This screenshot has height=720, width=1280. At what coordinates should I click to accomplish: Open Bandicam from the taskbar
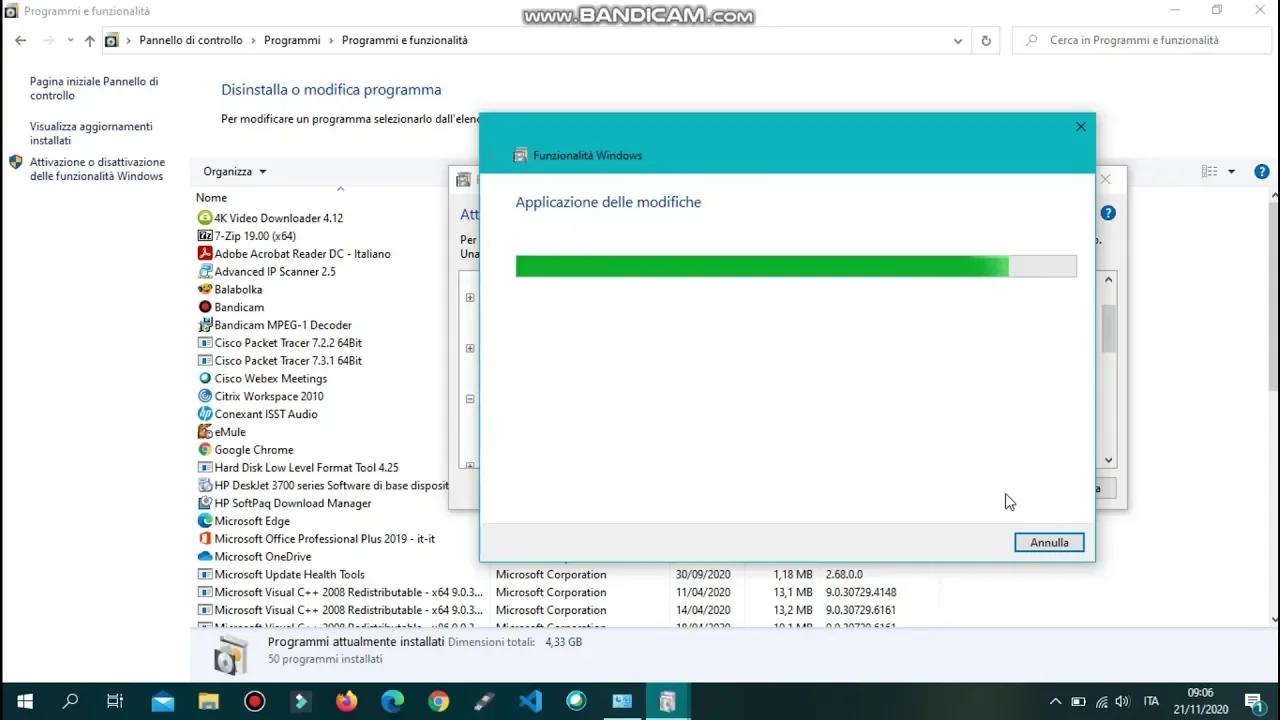click(255, 701)
